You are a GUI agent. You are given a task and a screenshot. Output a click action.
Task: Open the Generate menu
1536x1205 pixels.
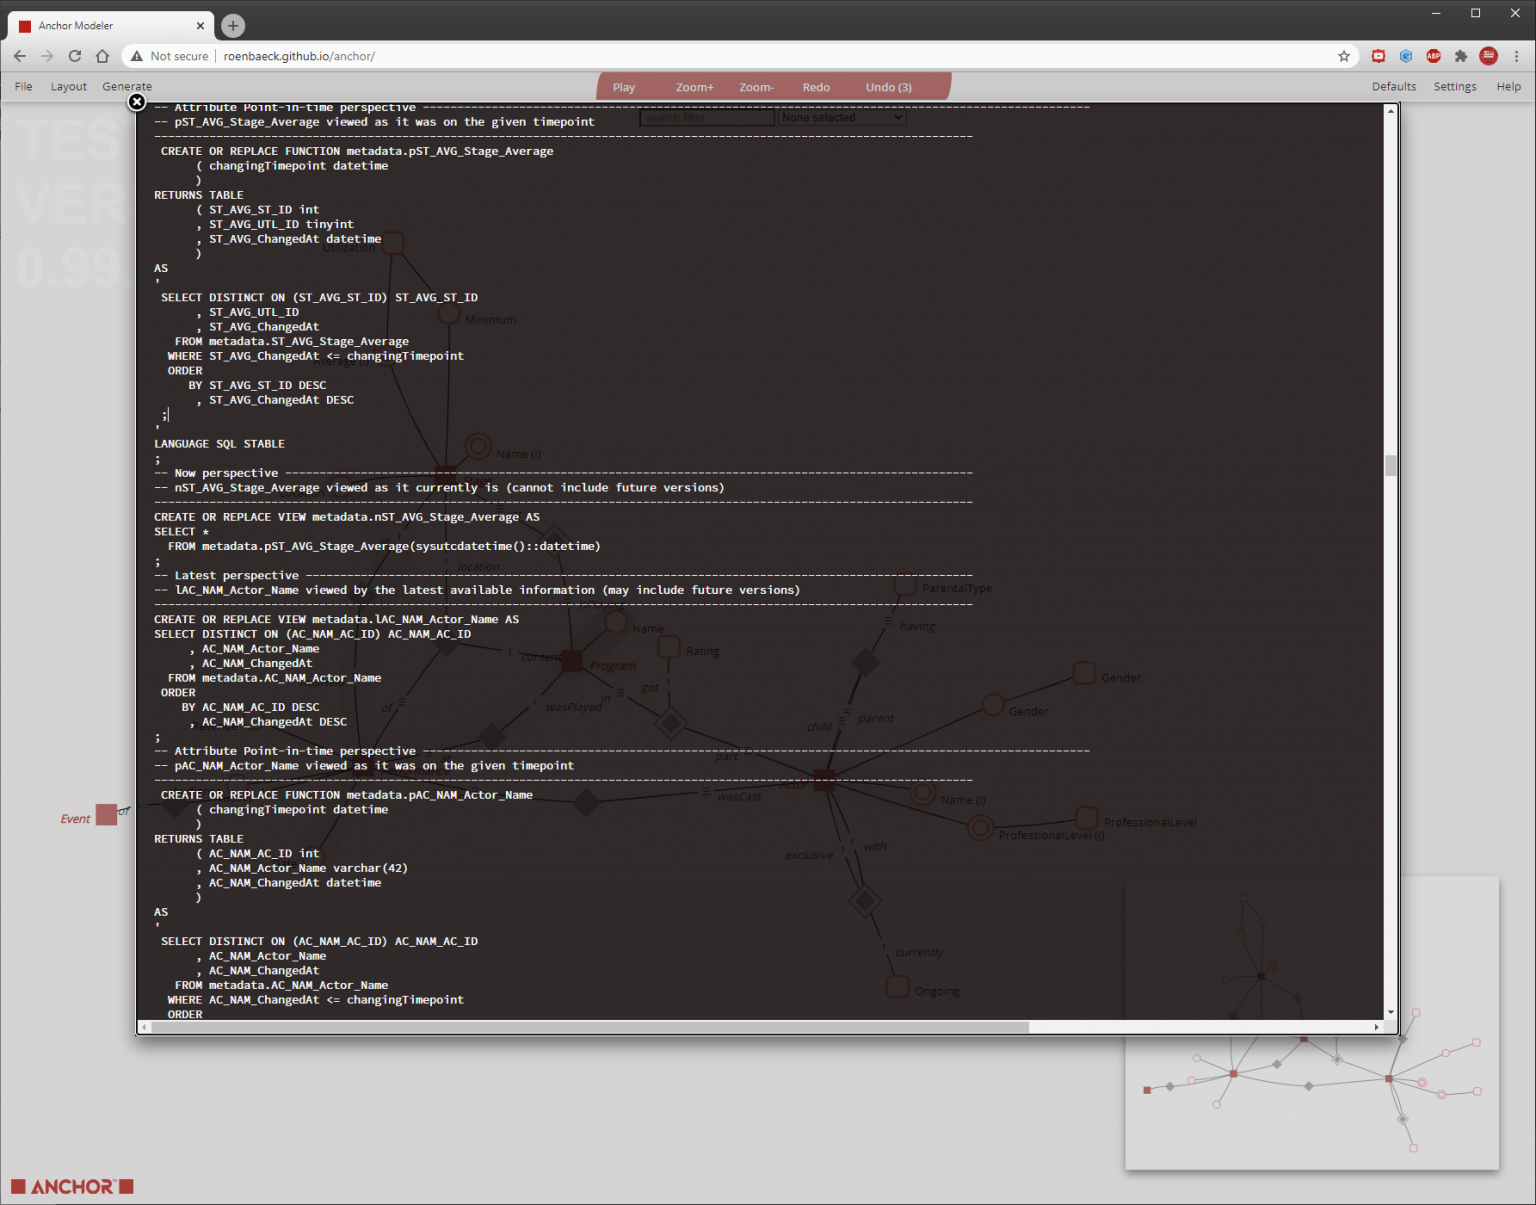click(127, 87)
